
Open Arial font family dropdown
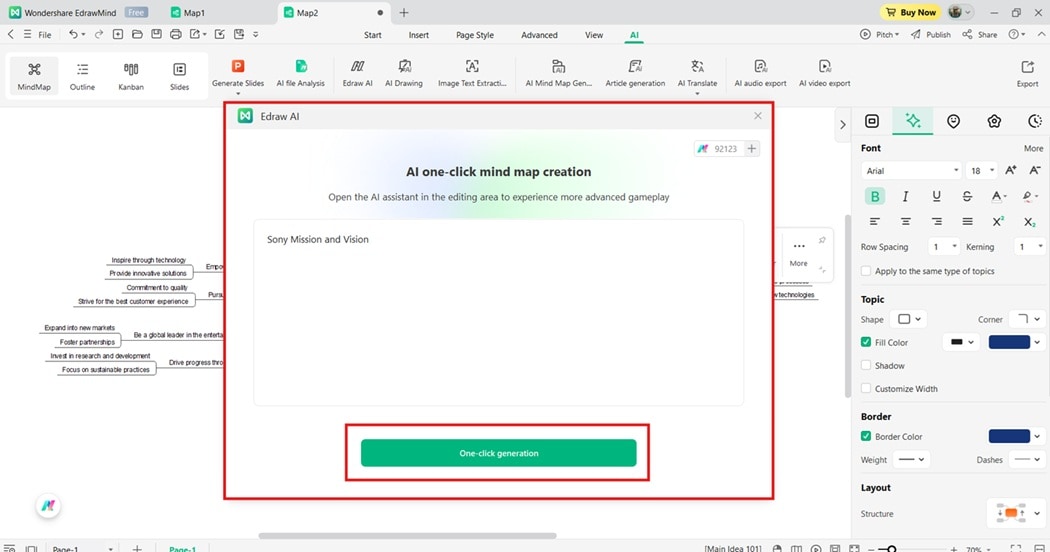tap(911, 170)
